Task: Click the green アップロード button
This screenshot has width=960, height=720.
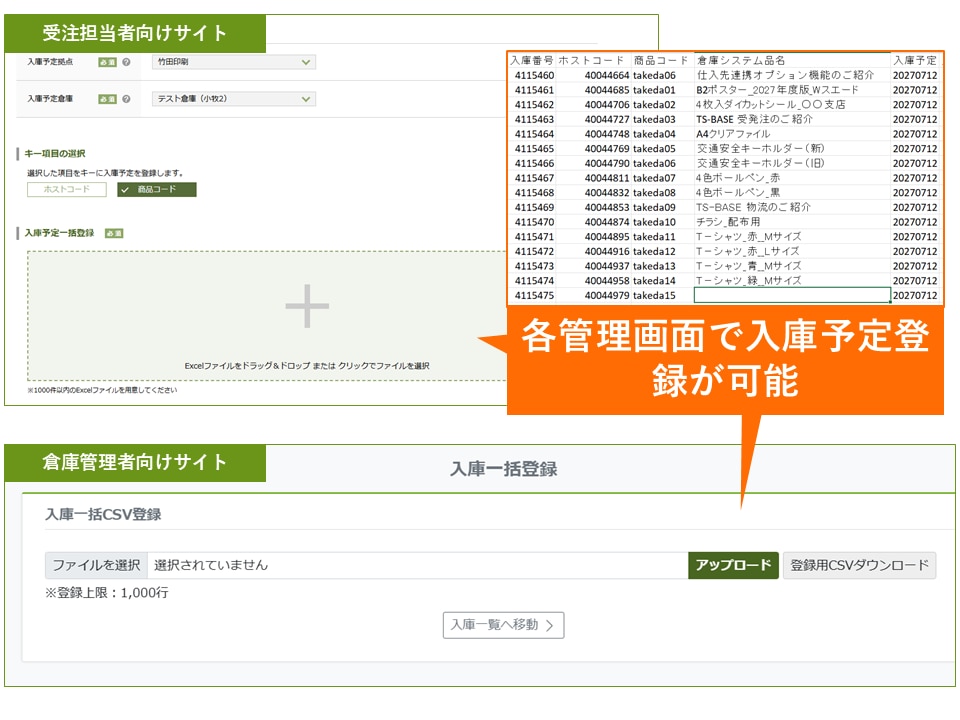Action: pyautogui.click(x=733, y=565)
